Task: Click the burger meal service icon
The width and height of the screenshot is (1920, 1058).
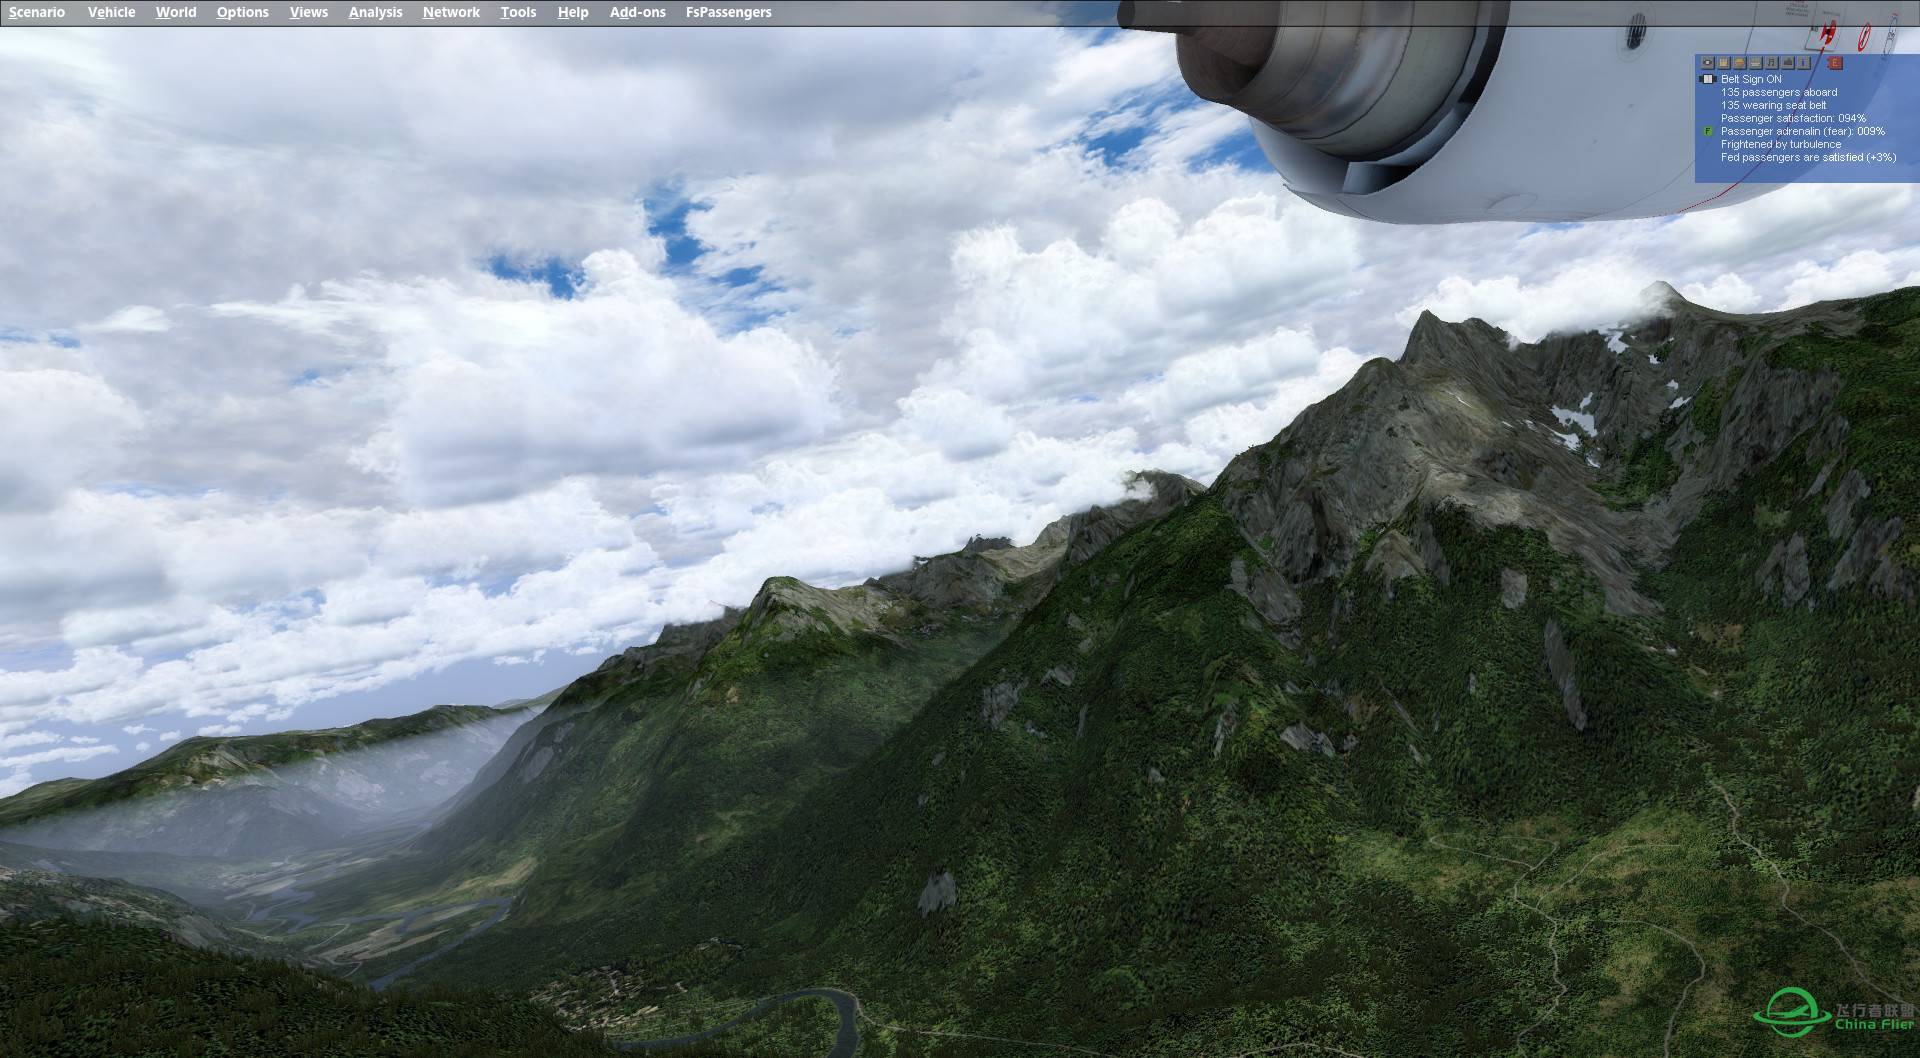Action: [x=1739, y=63]
